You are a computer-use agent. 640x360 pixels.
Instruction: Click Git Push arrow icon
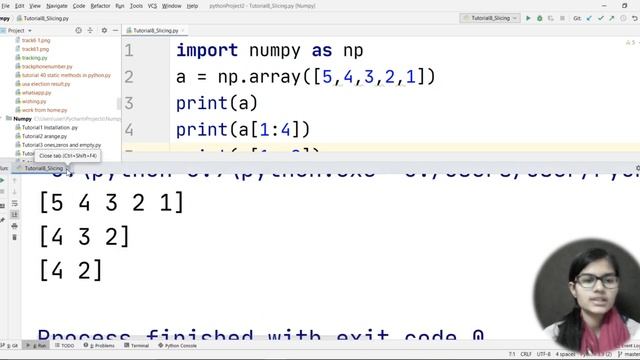tap(612, 18)
